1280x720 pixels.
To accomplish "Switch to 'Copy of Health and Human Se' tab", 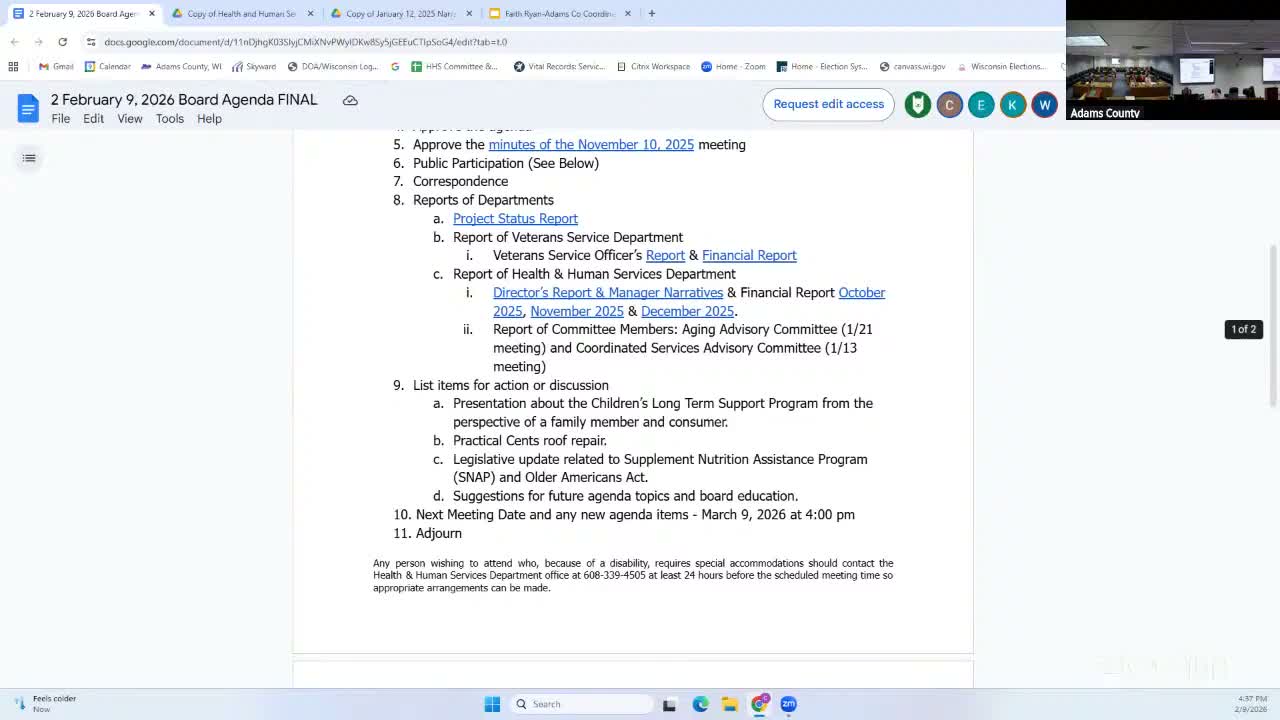I will [240, 14].
